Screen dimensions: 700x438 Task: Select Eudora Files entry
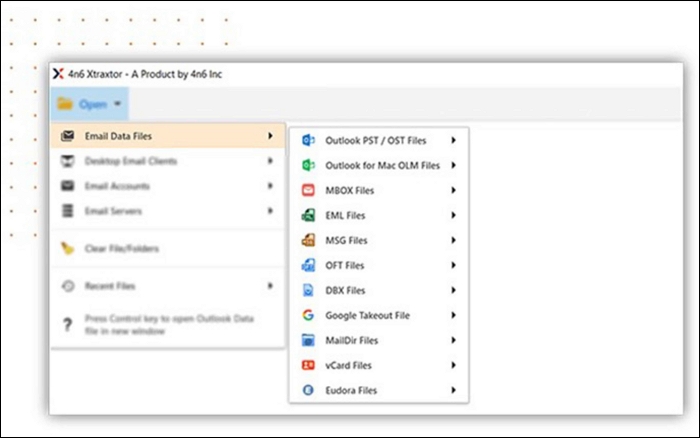[x=379, y=391]
